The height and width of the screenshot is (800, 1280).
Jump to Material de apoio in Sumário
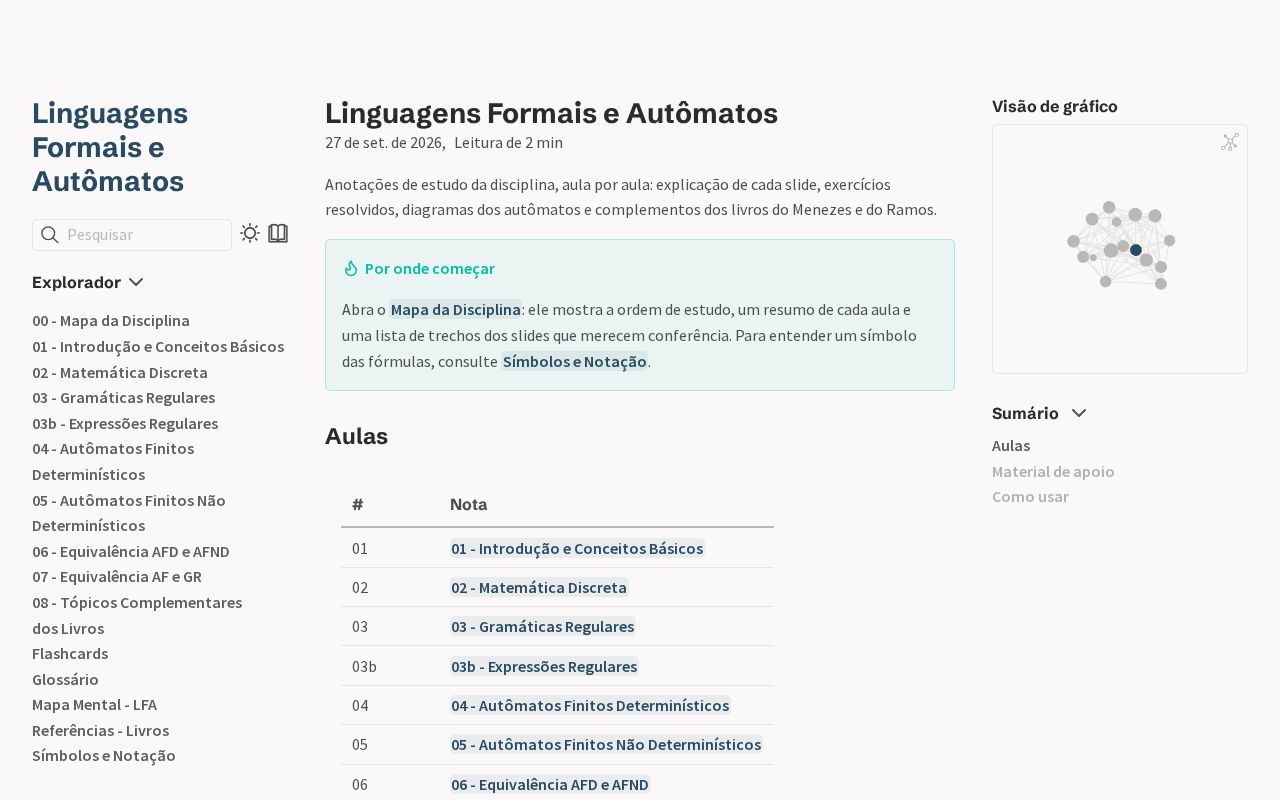pos(1053,472)
